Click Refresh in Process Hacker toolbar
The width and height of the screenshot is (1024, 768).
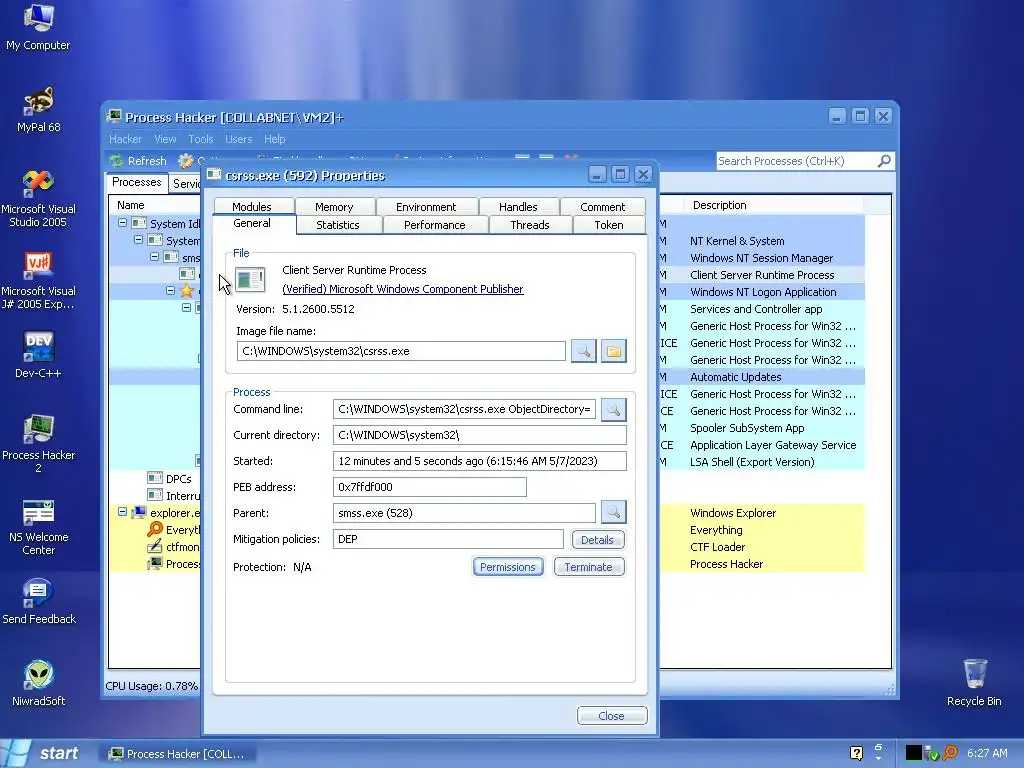pyautogui.click(x=138, y=161)
